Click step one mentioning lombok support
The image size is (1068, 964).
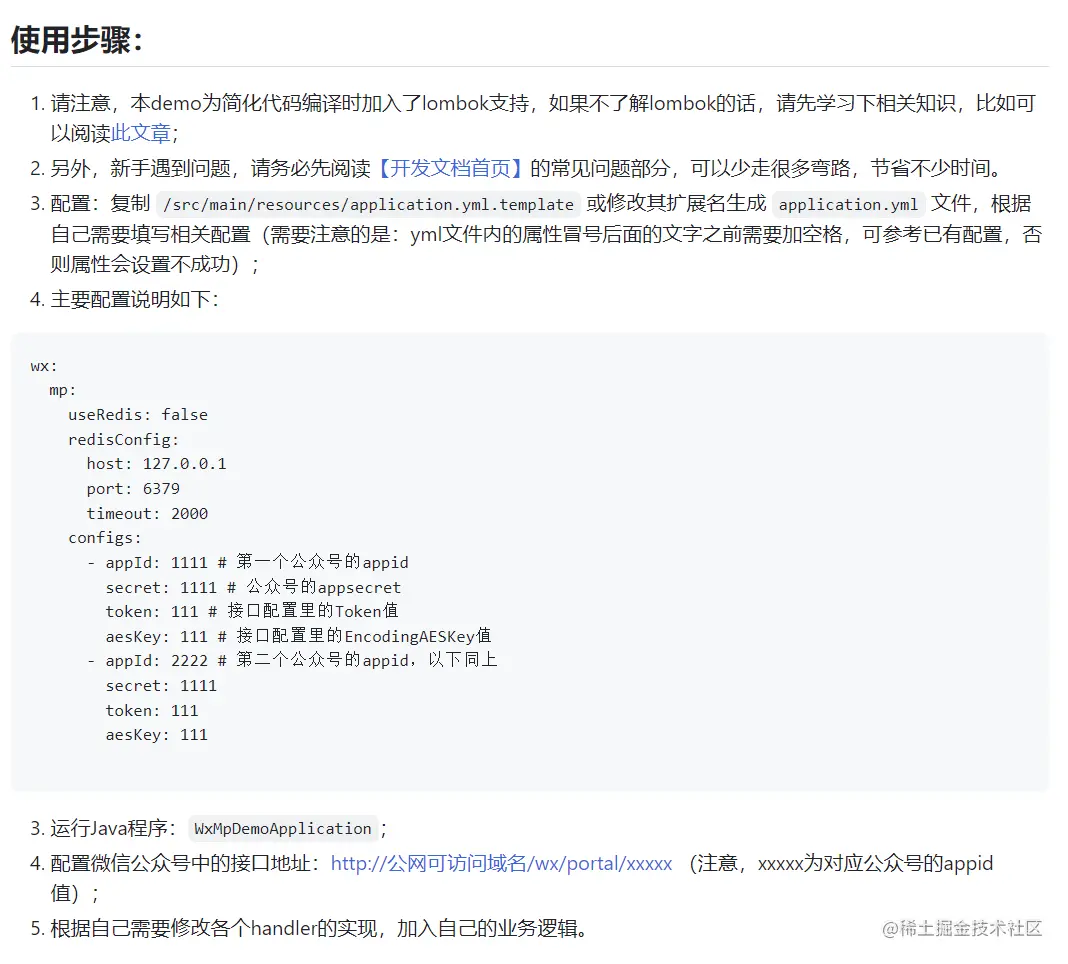coord(400,103)
